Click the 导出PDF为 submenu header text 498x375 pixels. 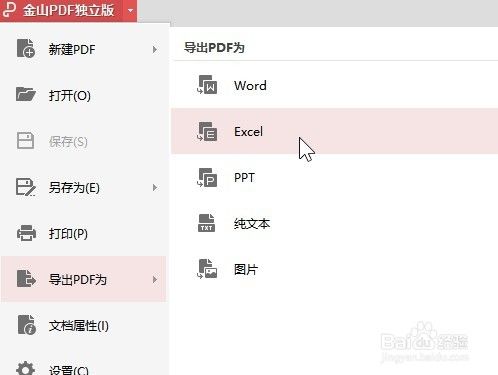click(214, 48)
